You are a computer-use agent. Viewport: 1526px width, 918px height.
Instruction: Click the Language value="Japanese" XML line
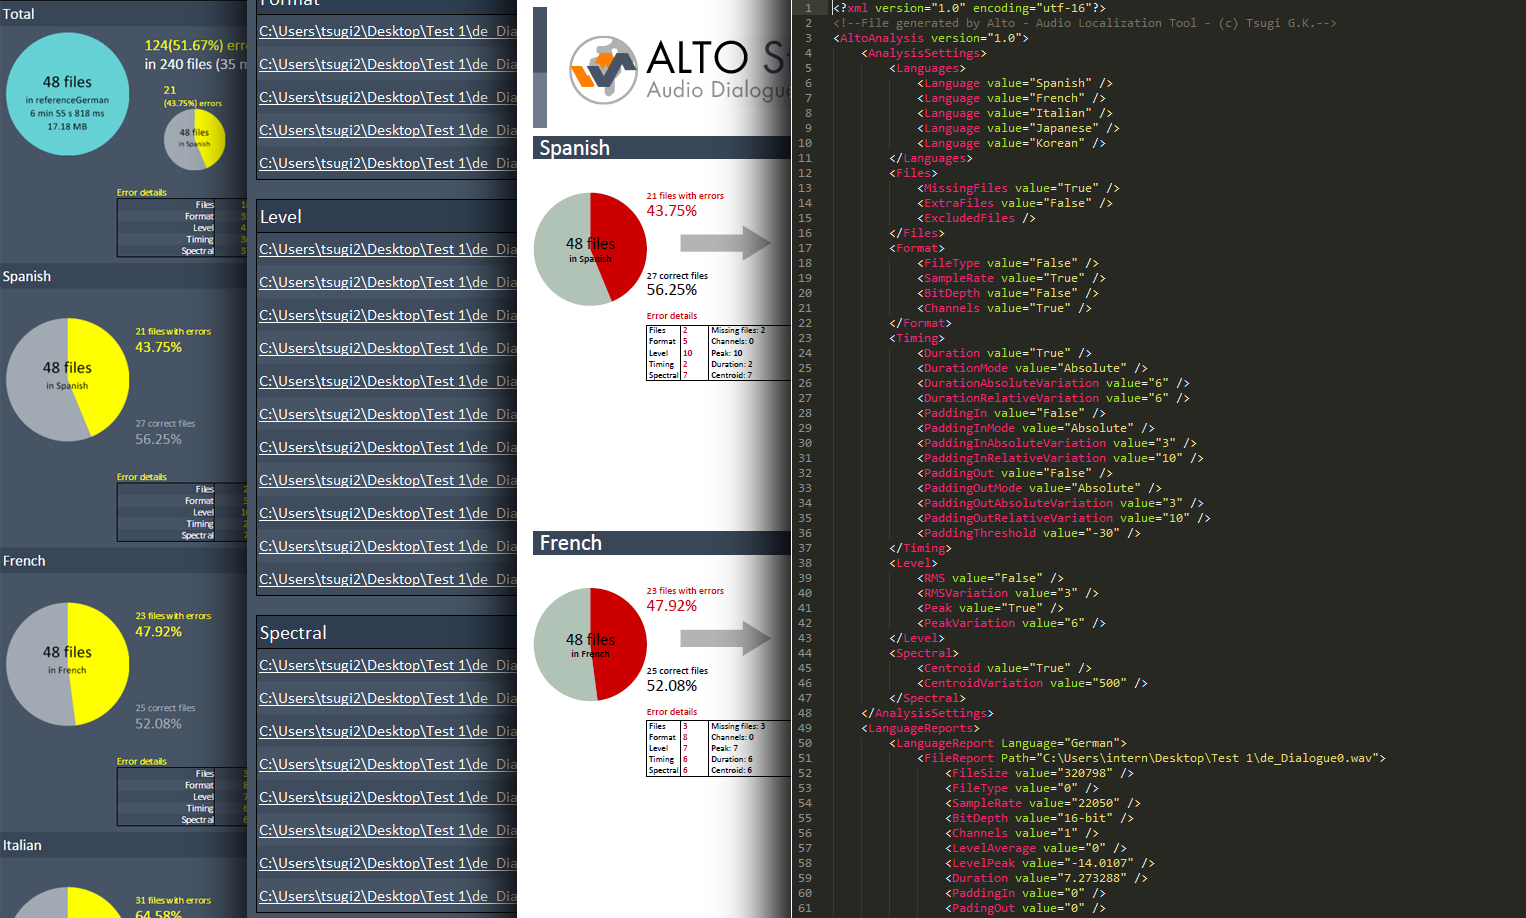click(1018, 128)
